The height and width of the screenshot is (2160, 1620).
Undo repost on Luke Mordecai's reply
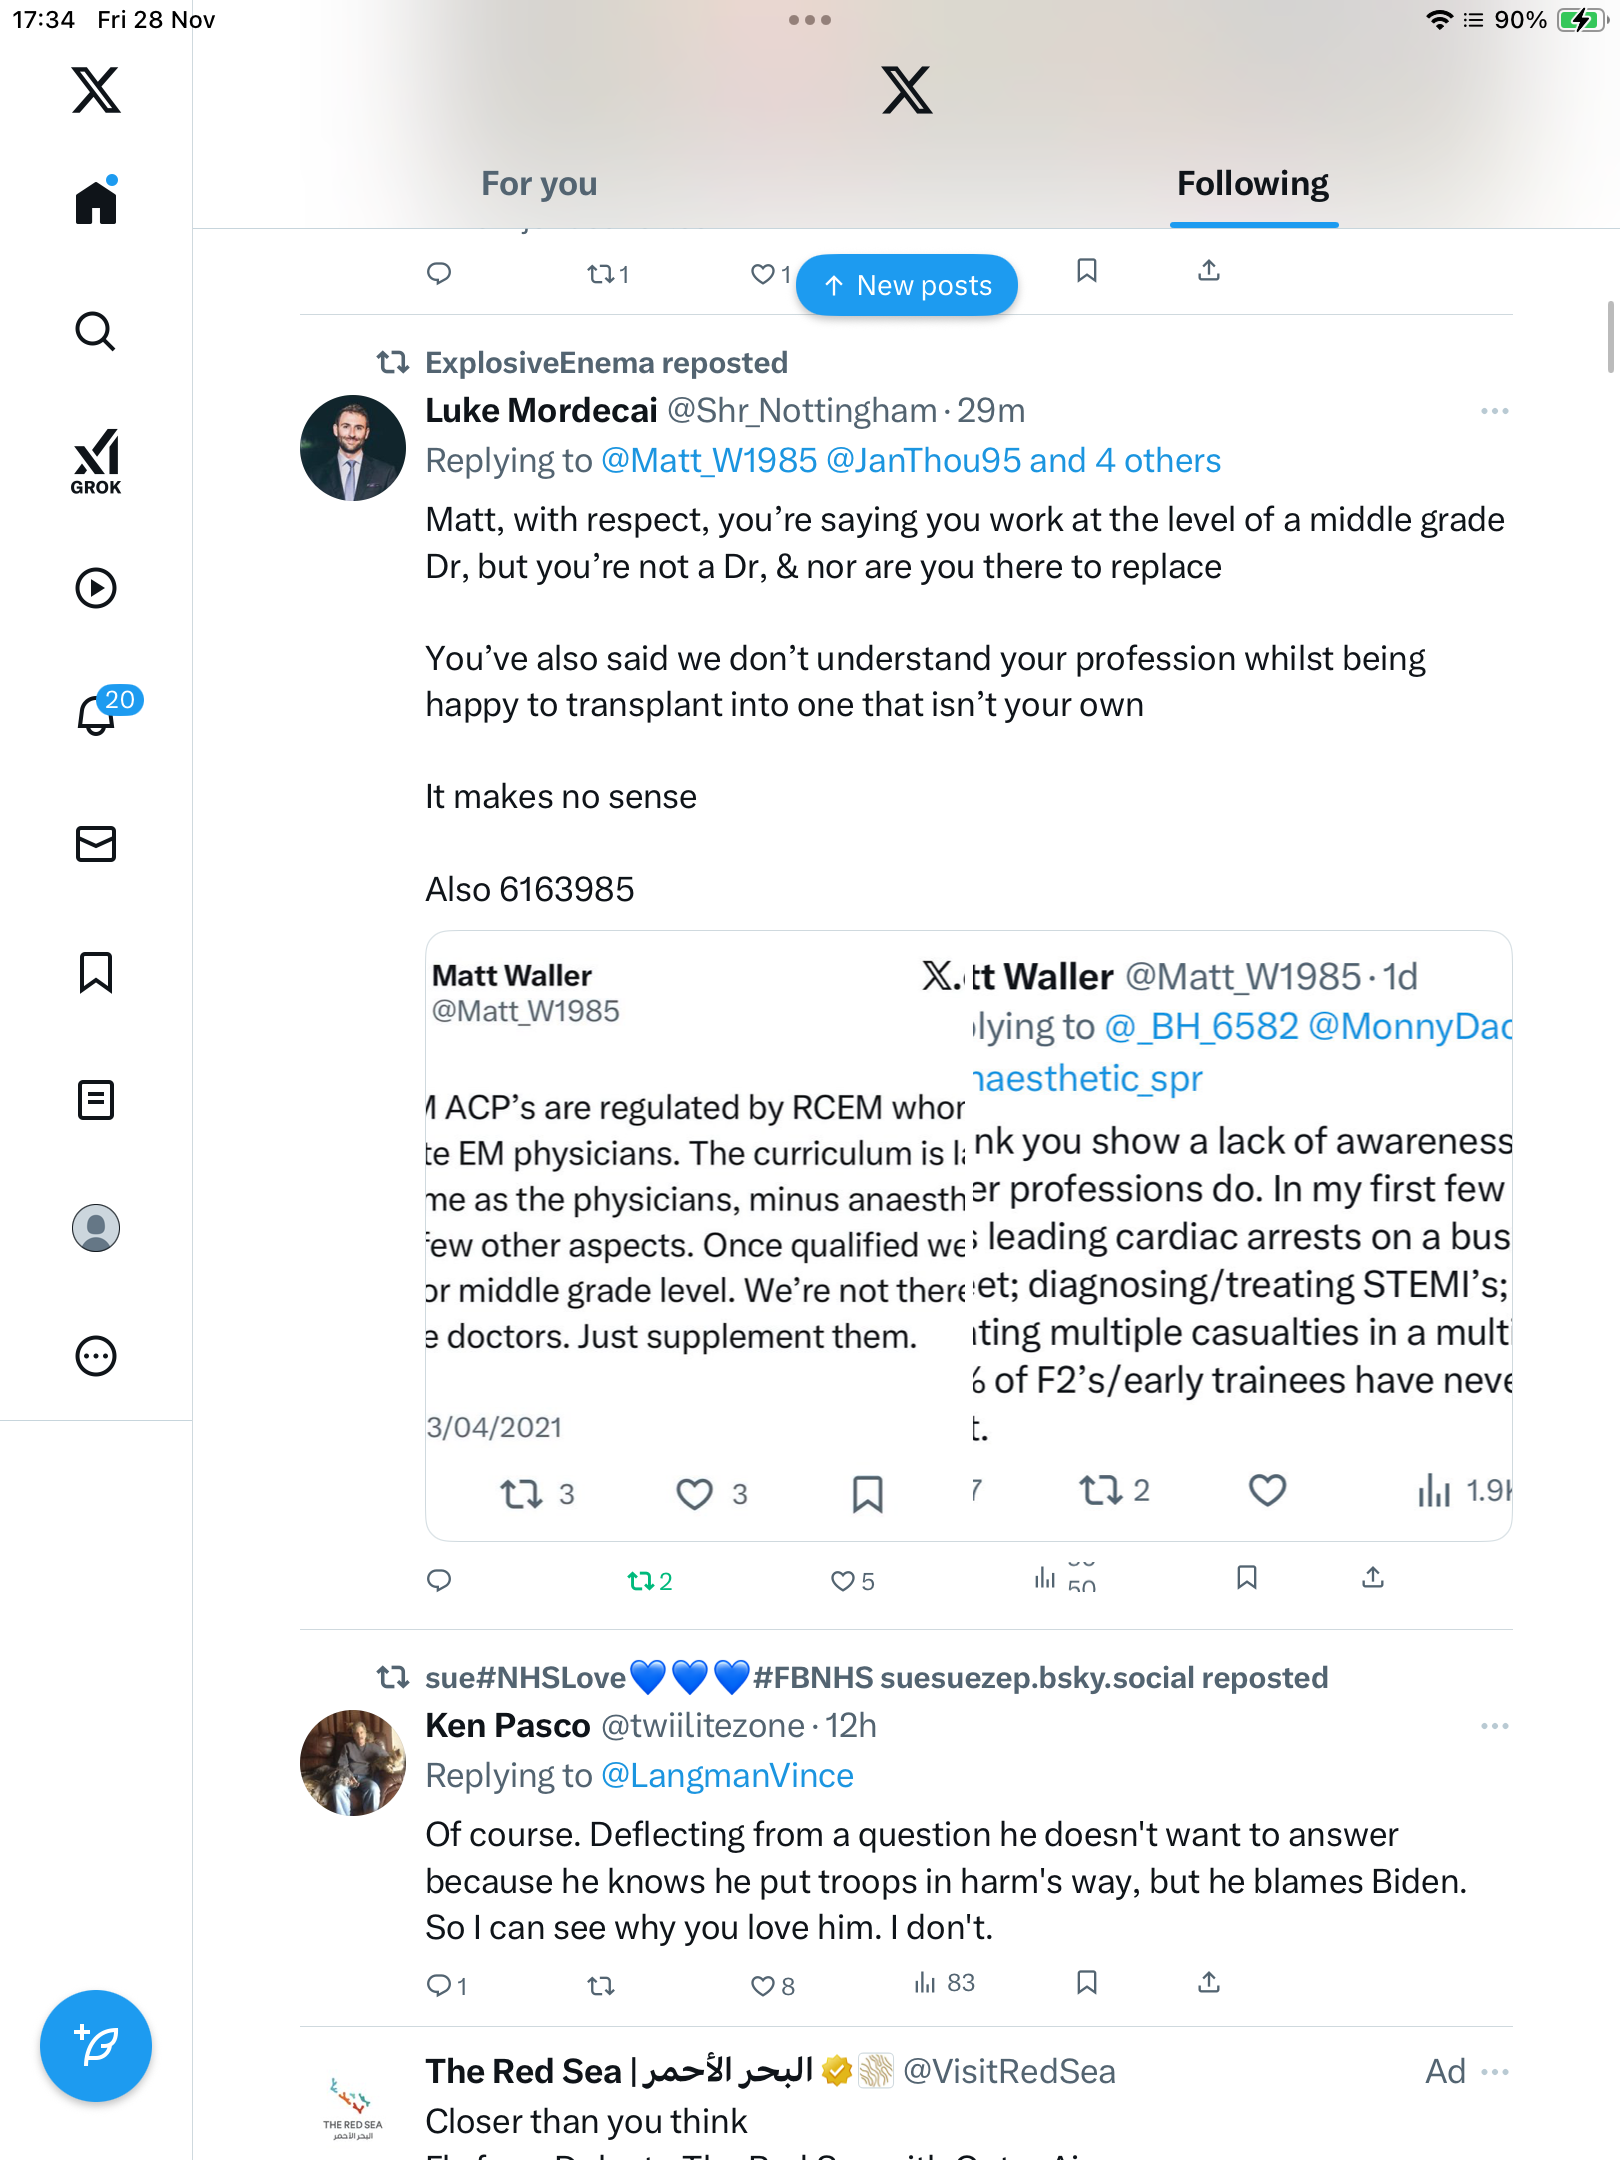[640, 1581]
